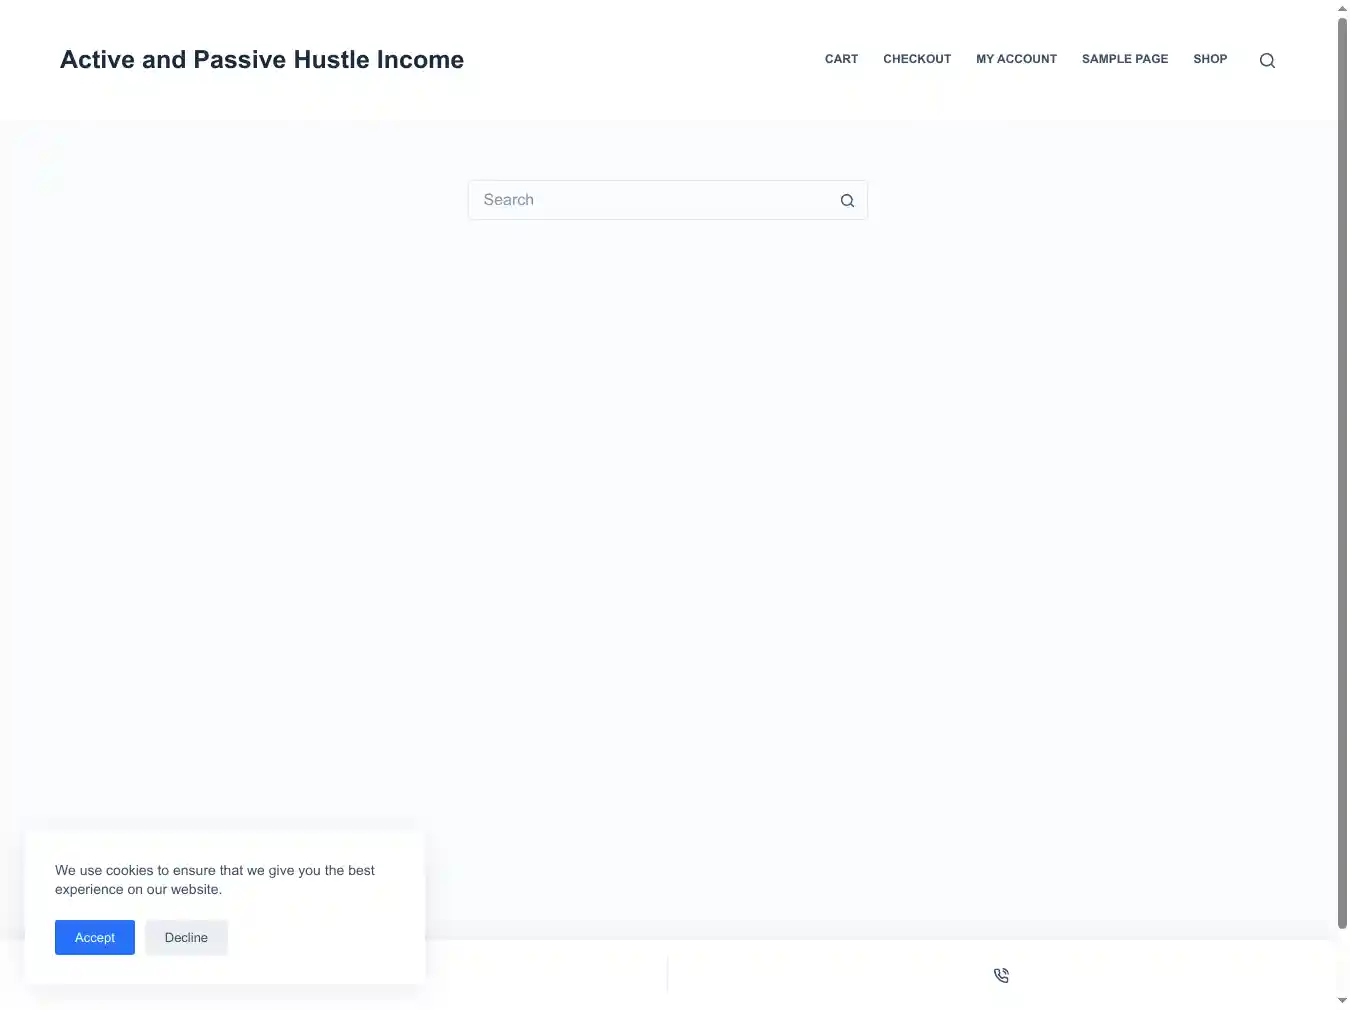Go to the Checkout page

pos(917,59)
